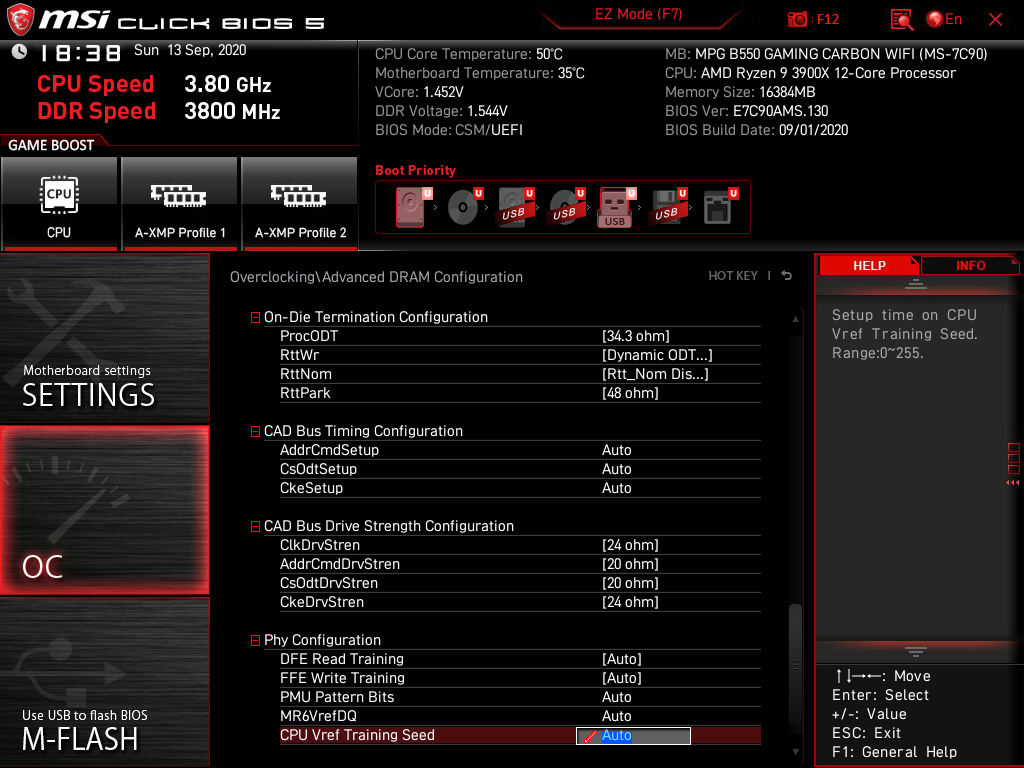This screenshot has width=1024, height=768.
Task: Select the MR6VrefDQ Auto value
Action: click(x=616, y=716)
